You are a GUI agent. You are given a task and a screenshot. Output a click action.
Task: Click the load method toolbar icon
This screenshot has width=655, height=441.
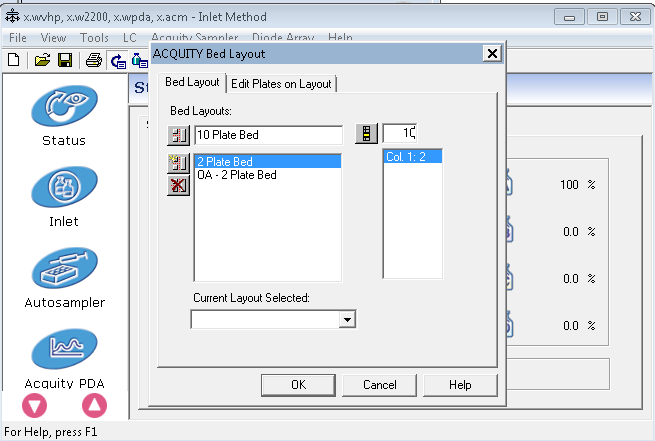click(x=118, y=61)
